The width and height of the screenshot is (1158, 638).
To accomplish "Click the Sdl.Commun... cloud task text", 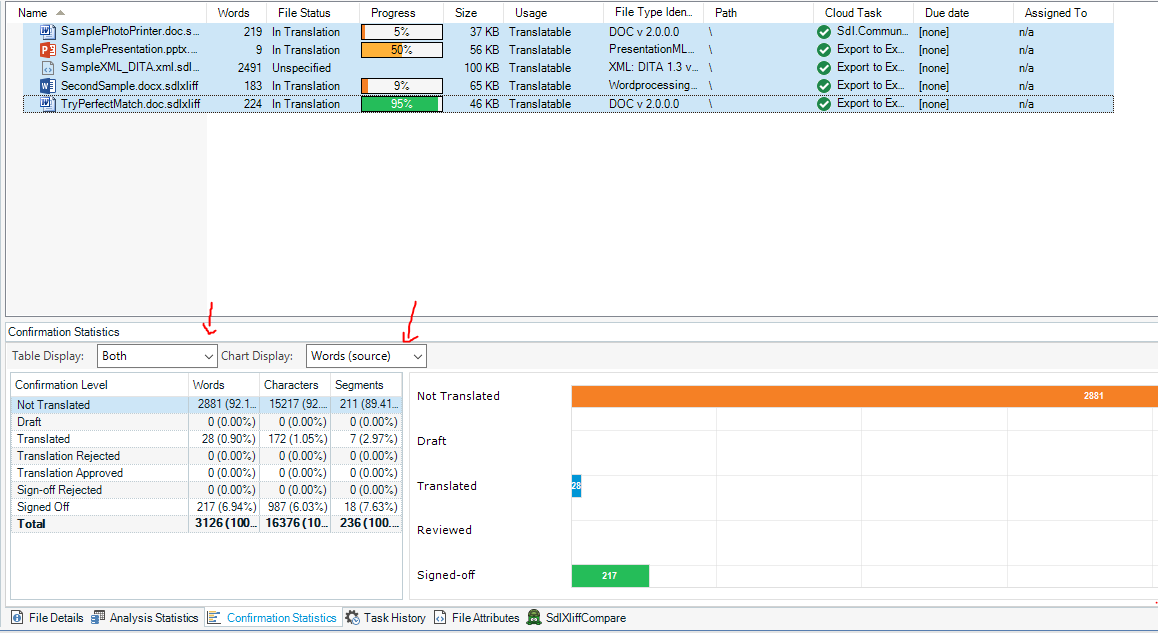I will [872, 31].
